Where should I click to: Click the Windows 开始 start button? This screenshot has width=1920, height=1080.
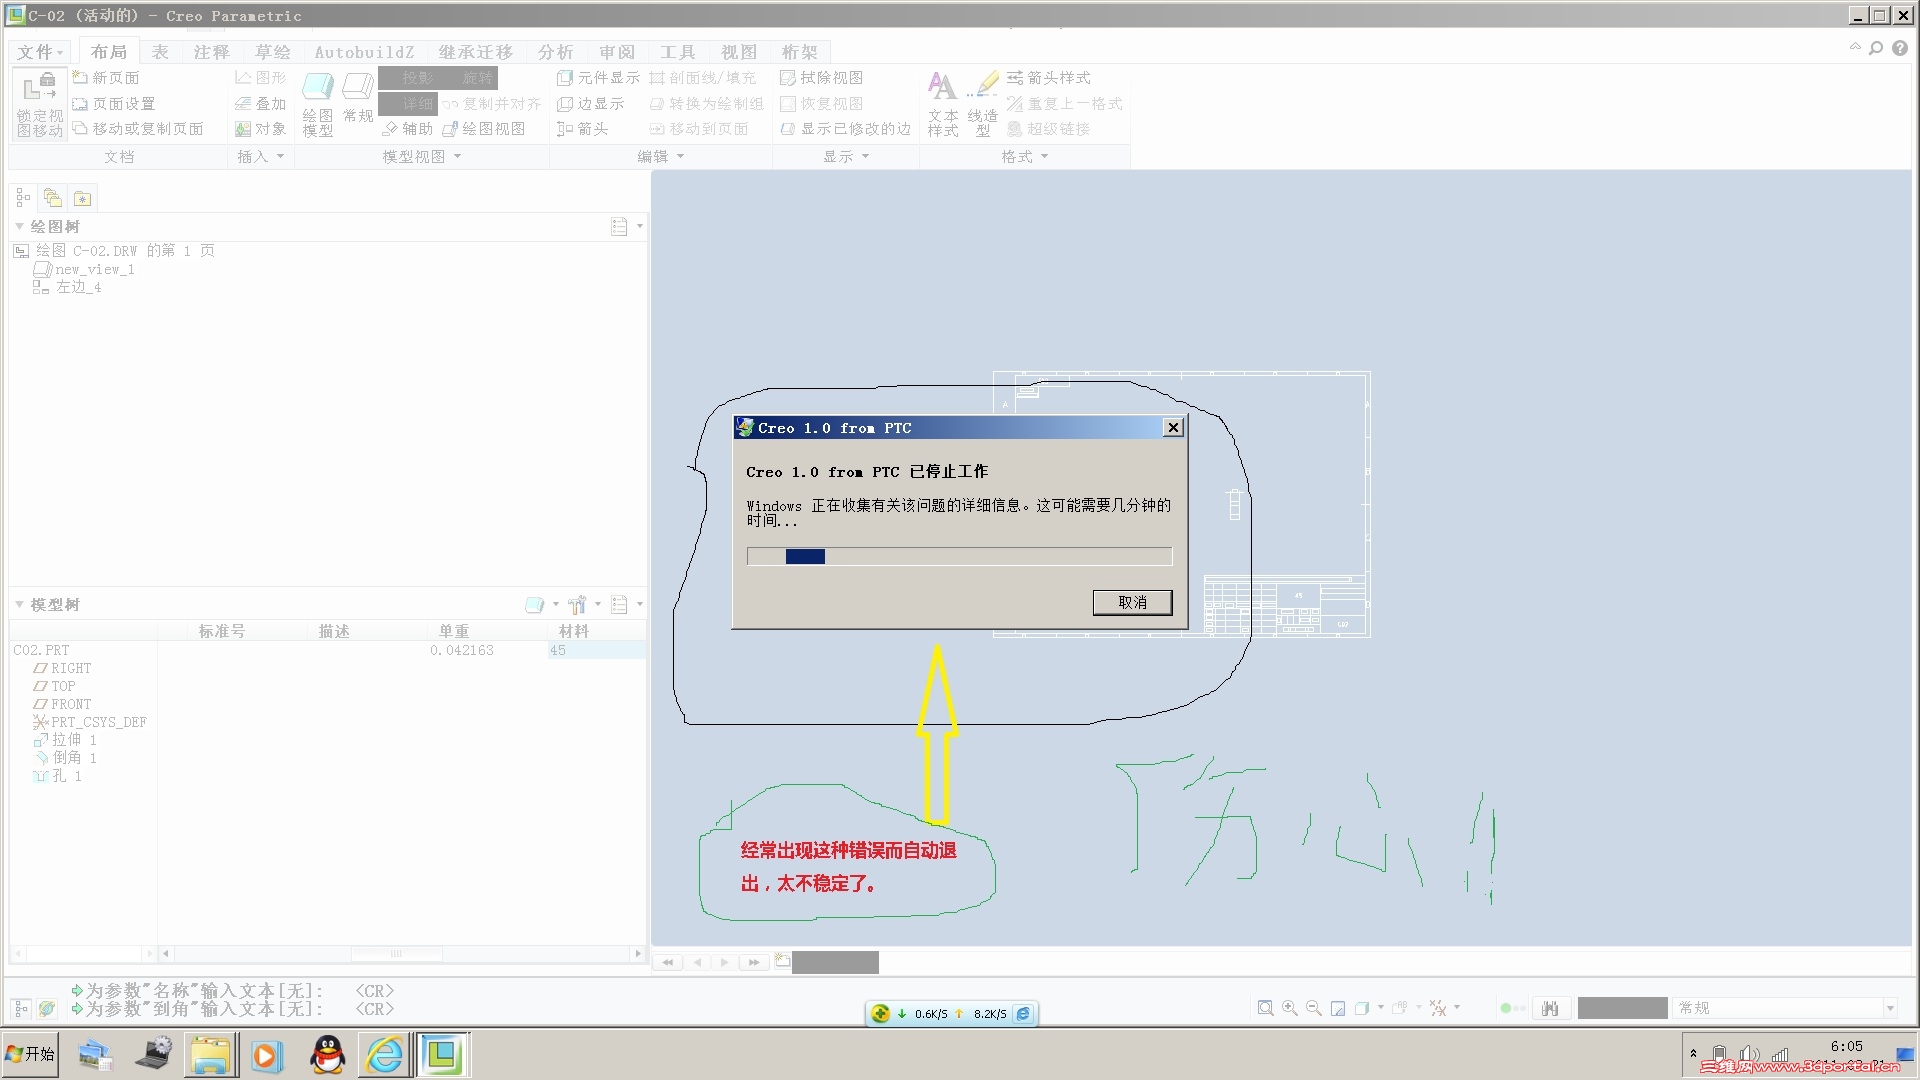(30, 1054)
